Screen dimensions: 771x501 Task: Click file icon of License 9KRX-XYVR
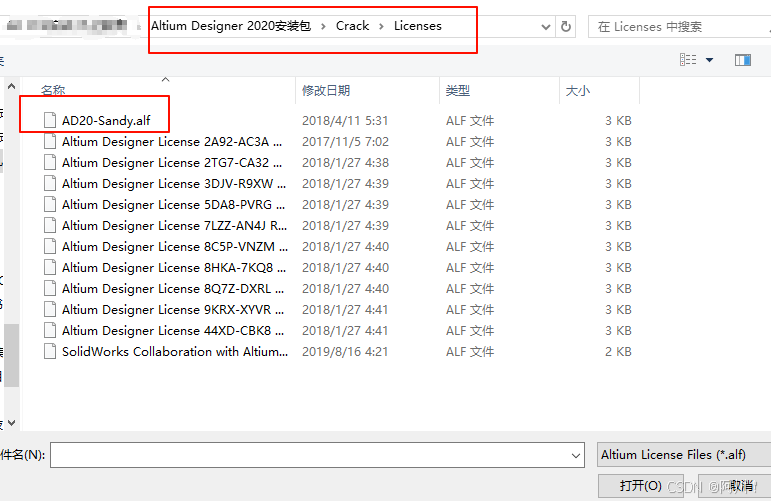(50, 310)
